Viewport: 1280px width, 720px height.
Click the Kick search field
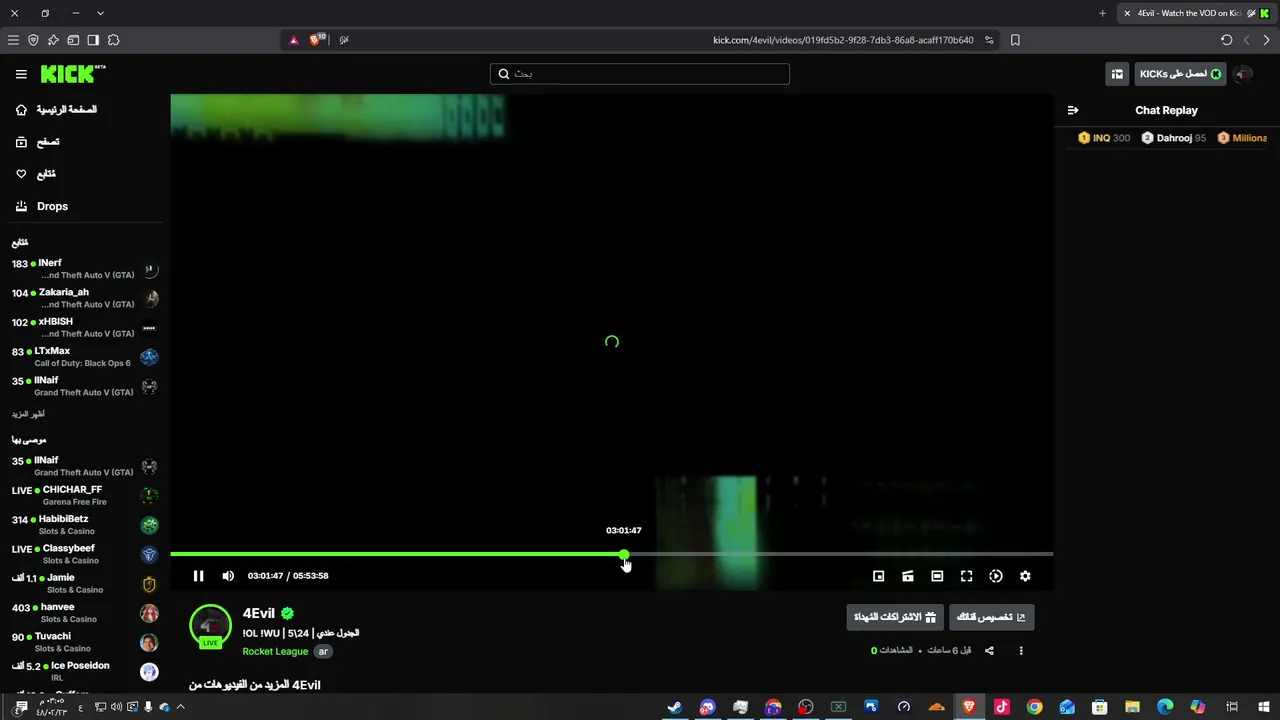[640, 74]
